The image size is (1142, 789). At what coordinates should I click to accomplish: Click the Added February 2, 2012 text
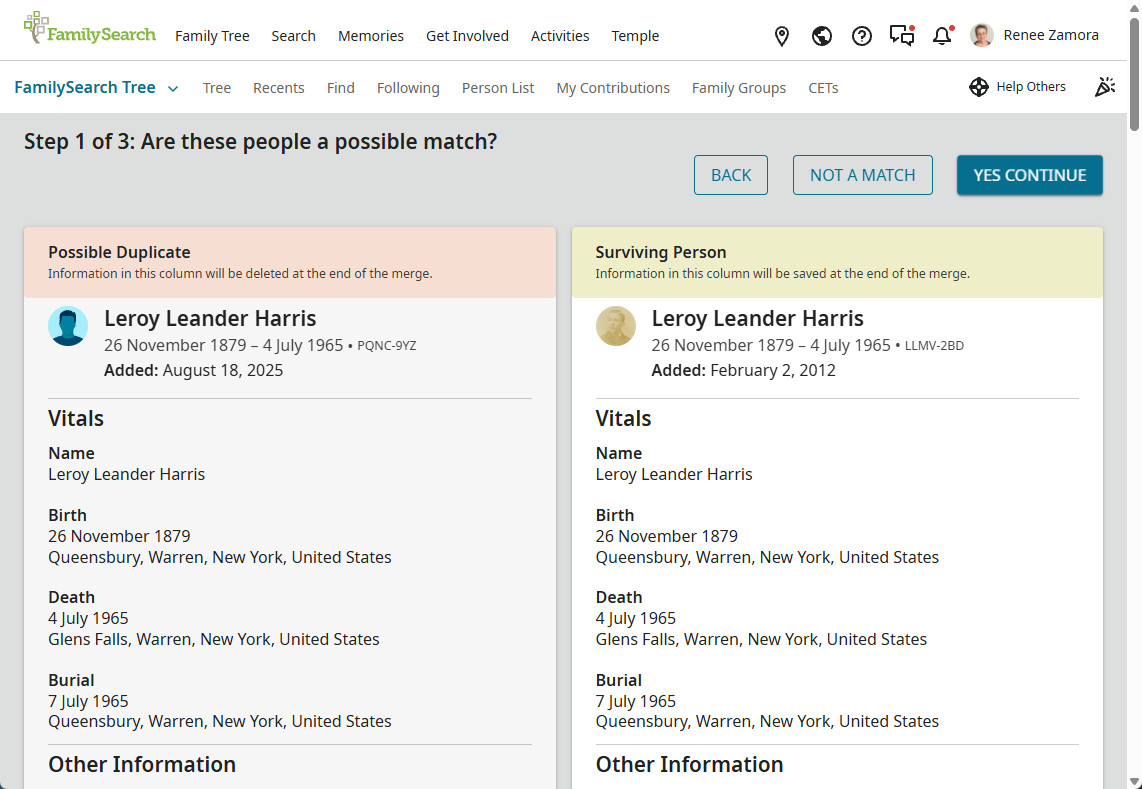click(x=744, y=370)
